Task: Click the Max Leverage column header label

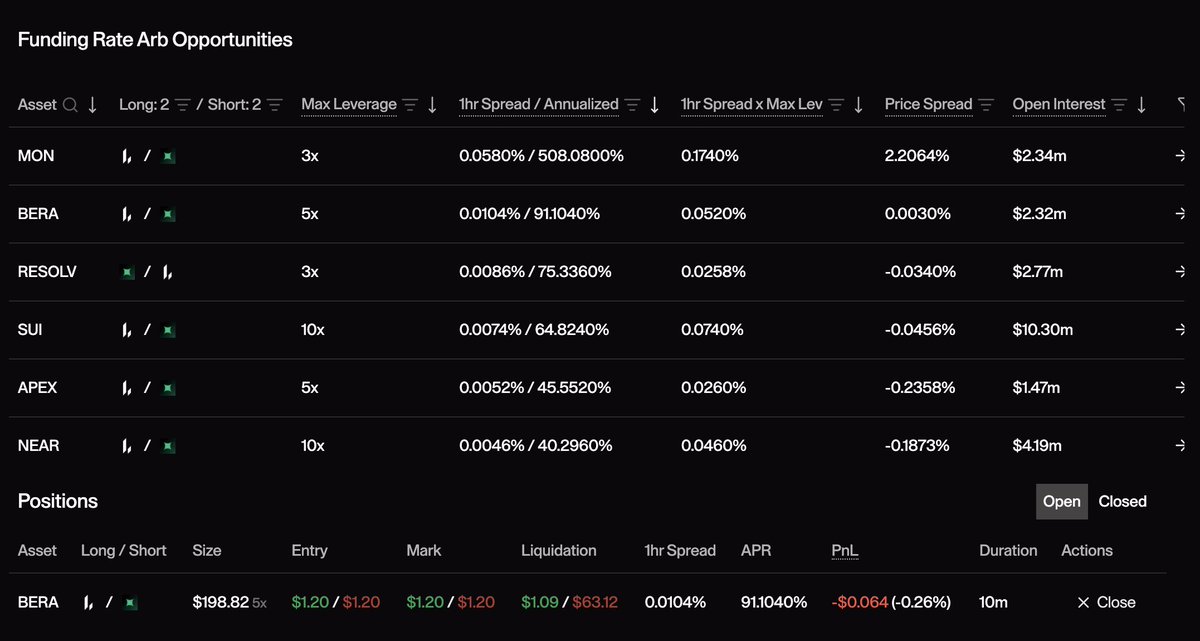Action: (x=349, y=105)
